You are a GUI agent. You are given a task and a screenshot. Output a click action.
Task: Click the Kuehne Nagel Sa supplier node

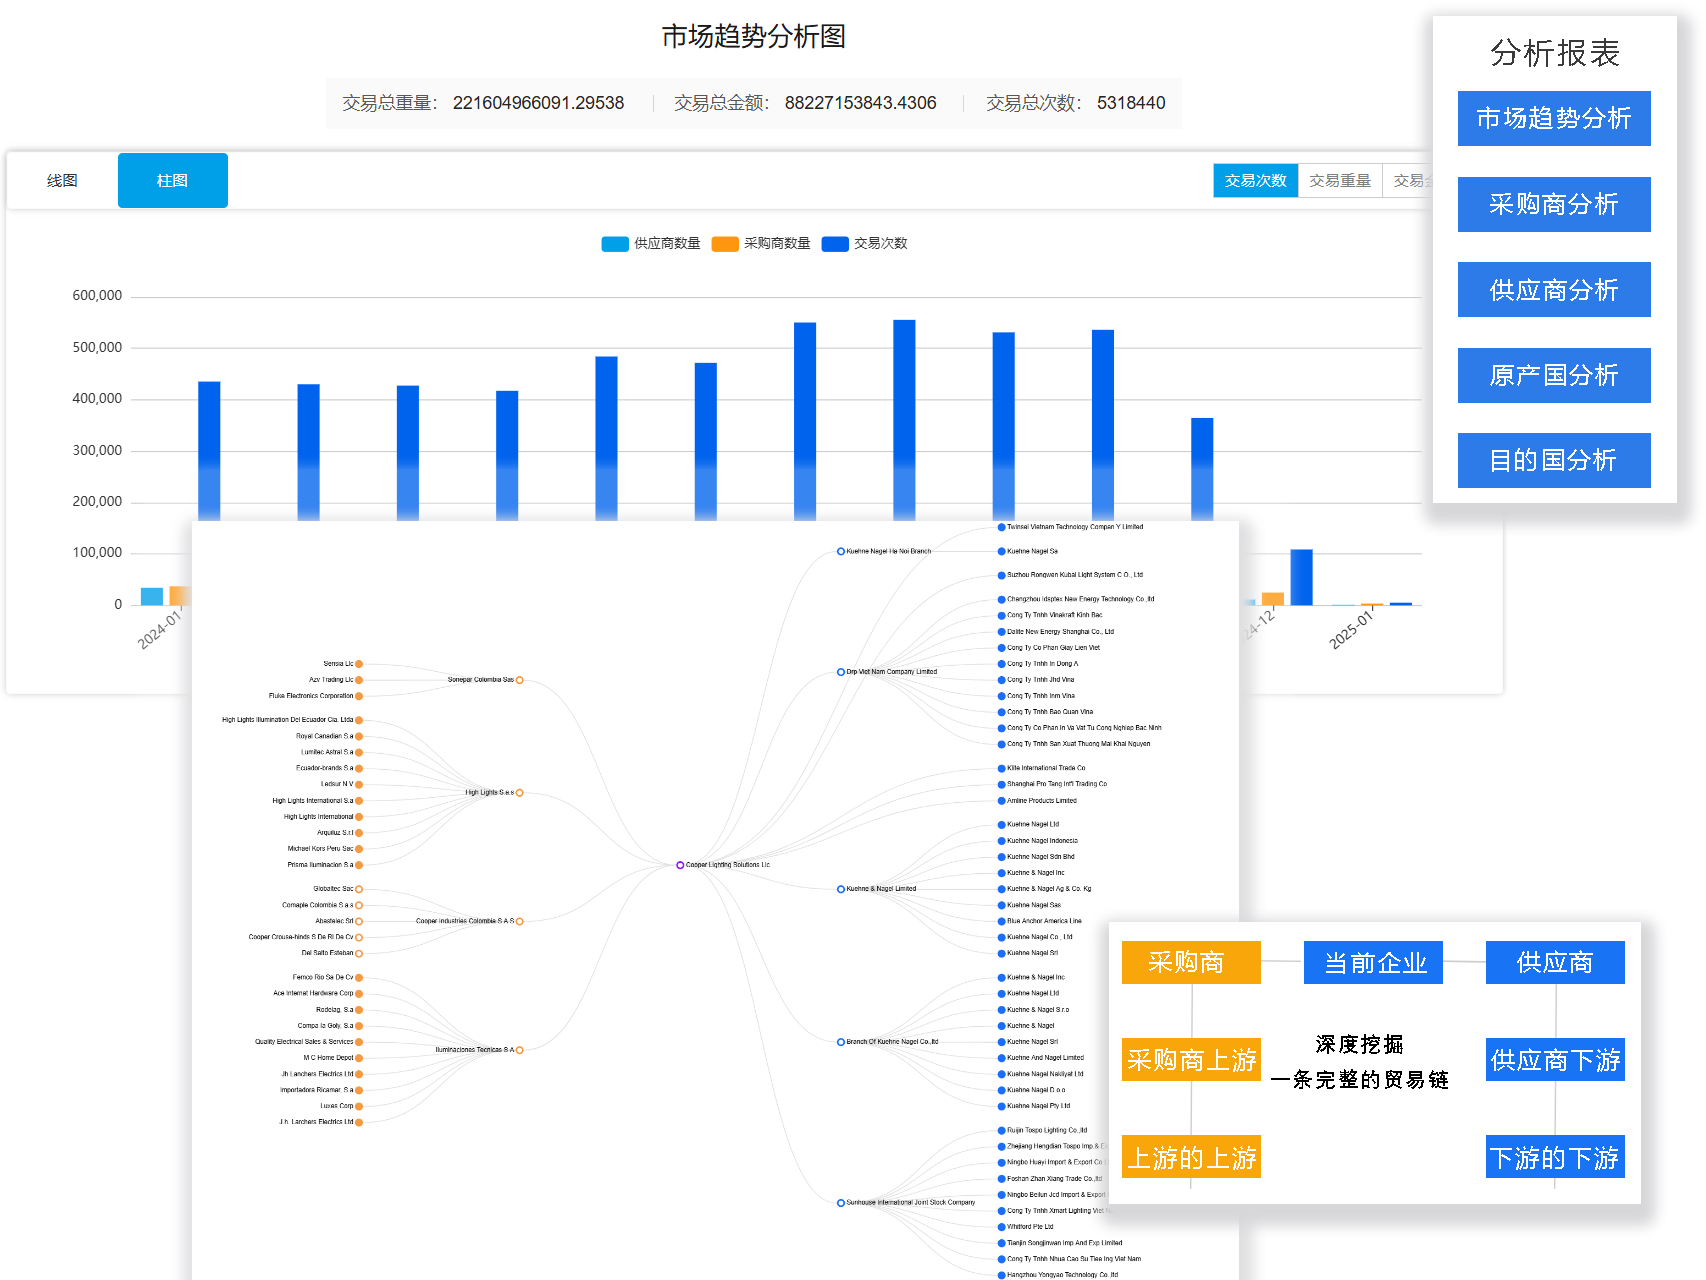[1001, 551]
